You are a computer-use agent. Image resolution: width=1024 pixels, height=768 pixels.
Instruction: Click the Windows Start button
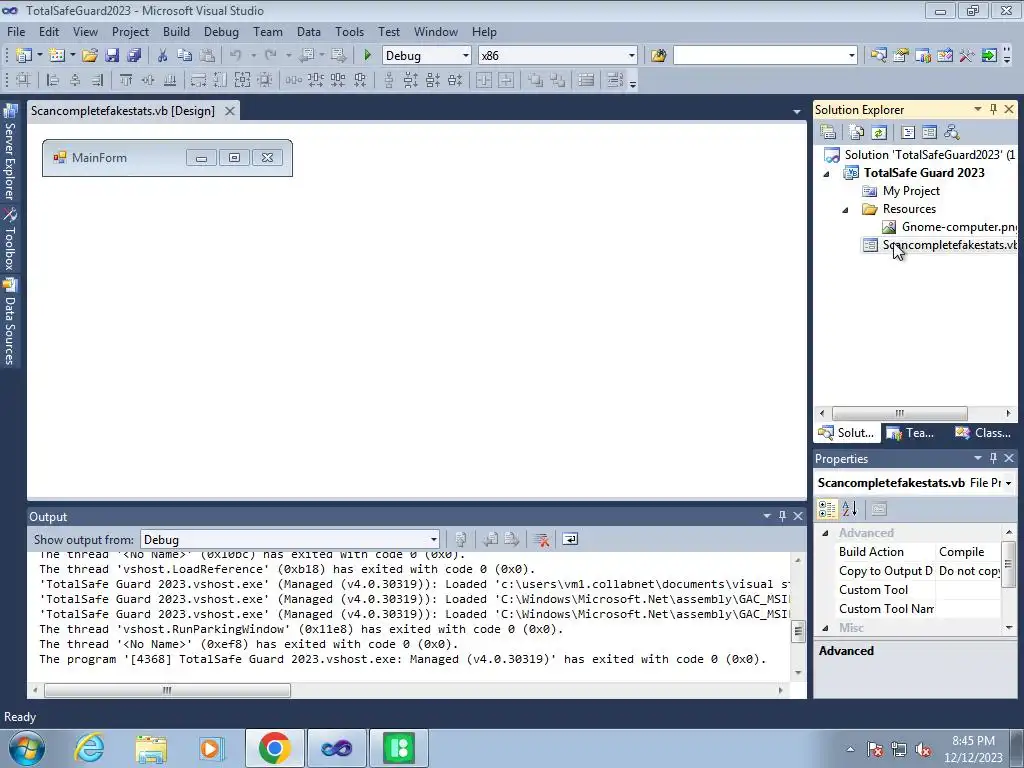click(x=26, y=748)
